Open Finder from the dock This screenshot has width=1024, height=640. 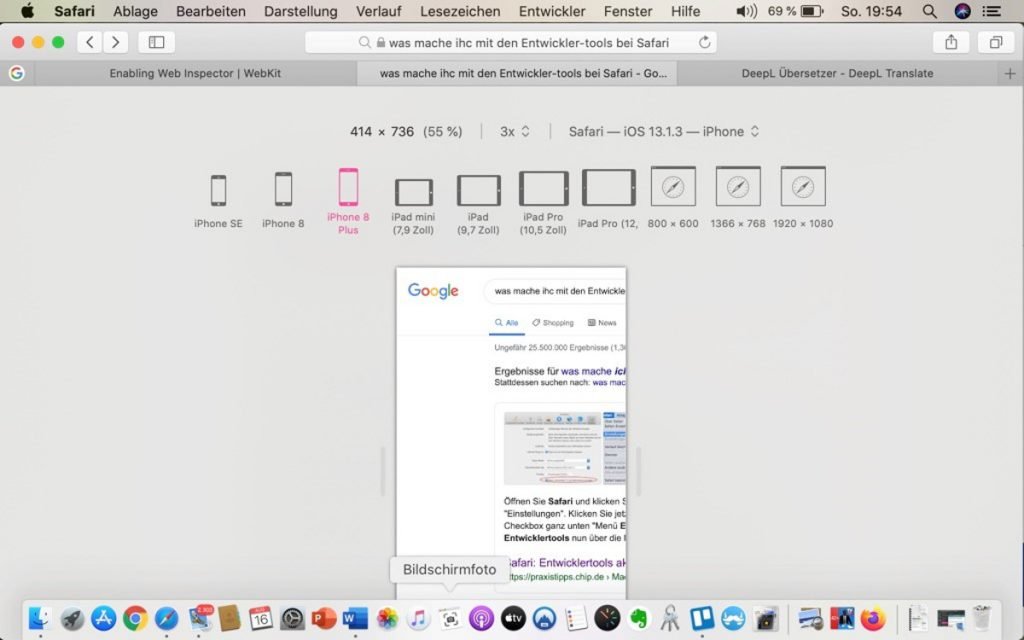point(40,618)
